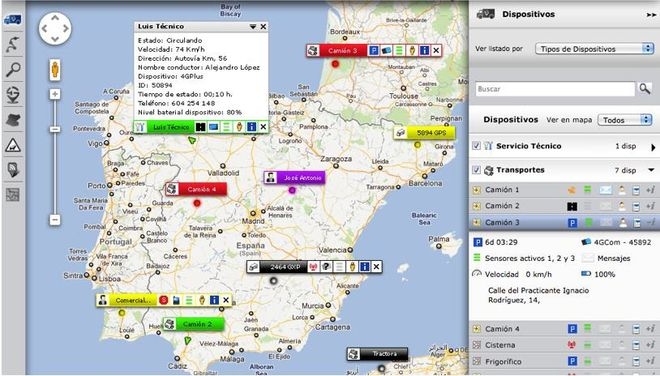The height and width of the screenshot is (376, 660).
Task: Select the magnifier search tool in sidebar
Action: coord(13,69)
